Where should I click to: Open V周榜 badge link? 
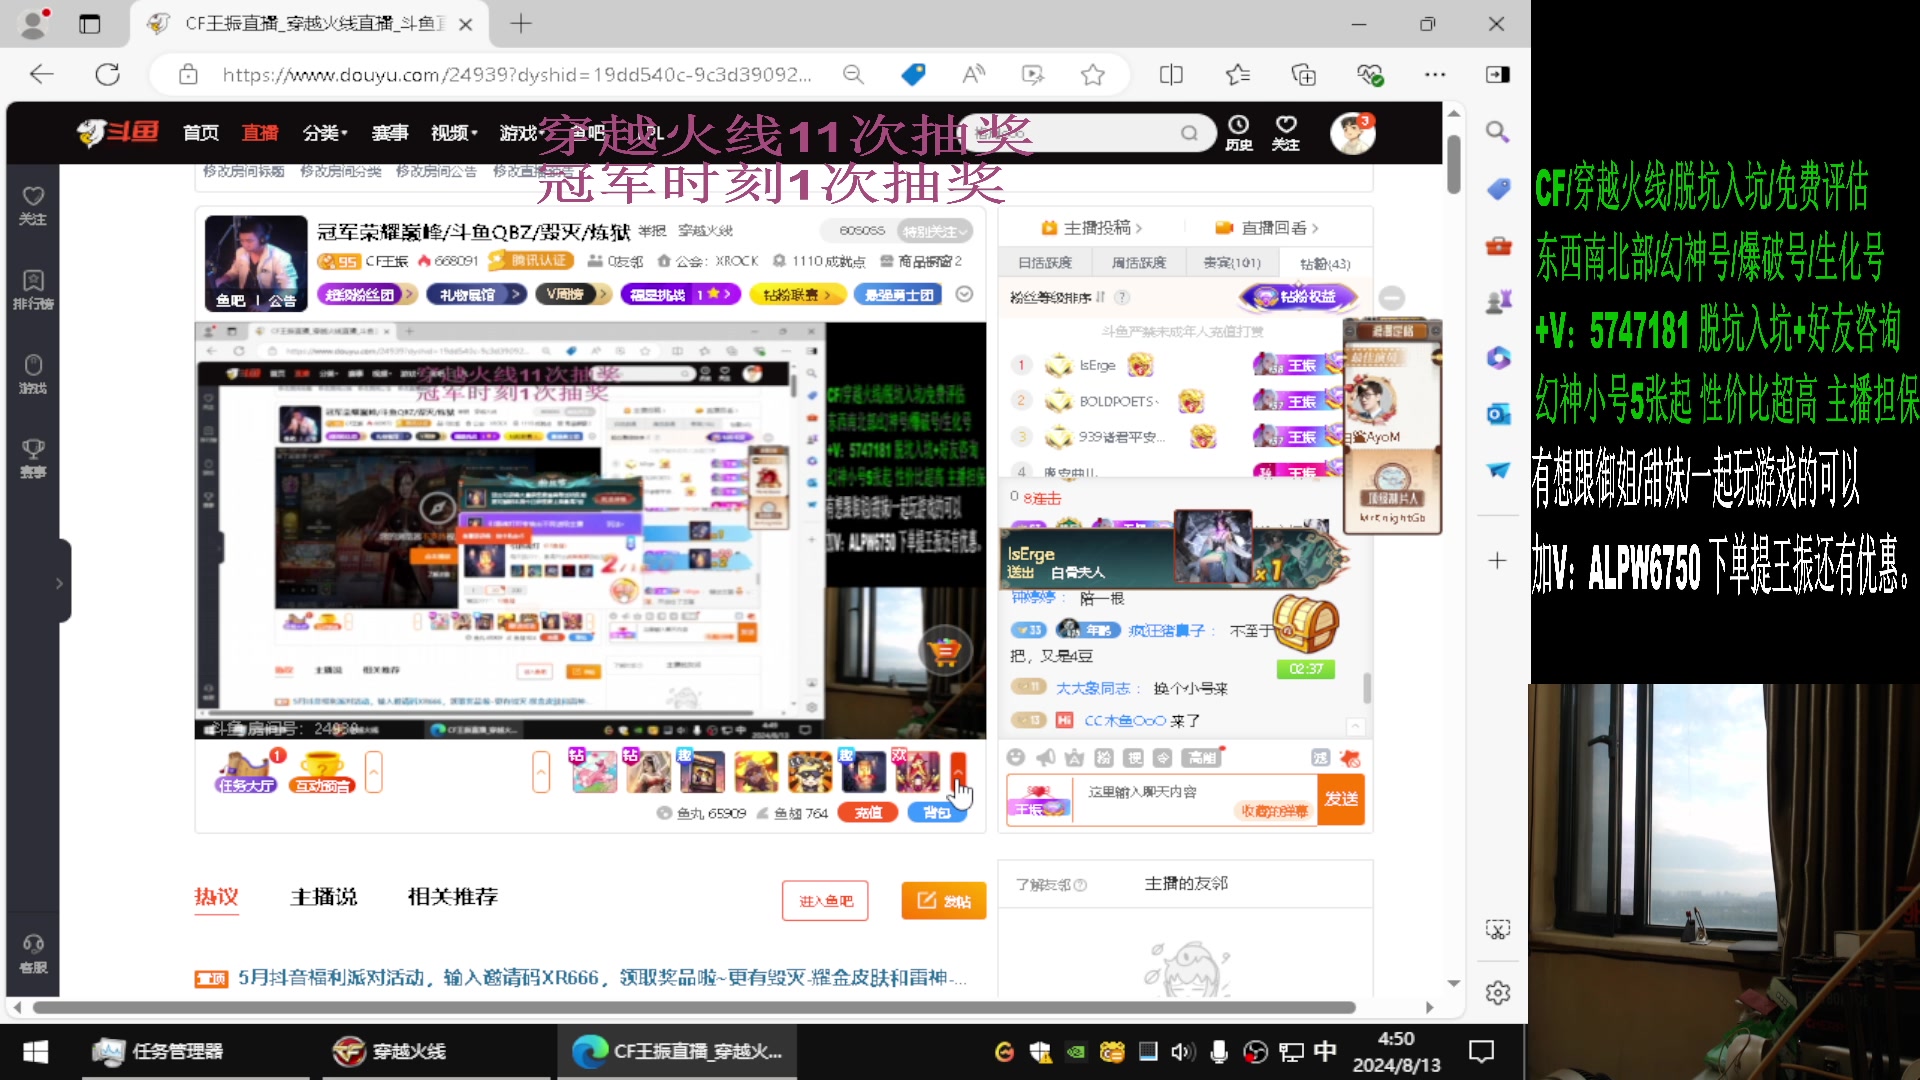573,294
